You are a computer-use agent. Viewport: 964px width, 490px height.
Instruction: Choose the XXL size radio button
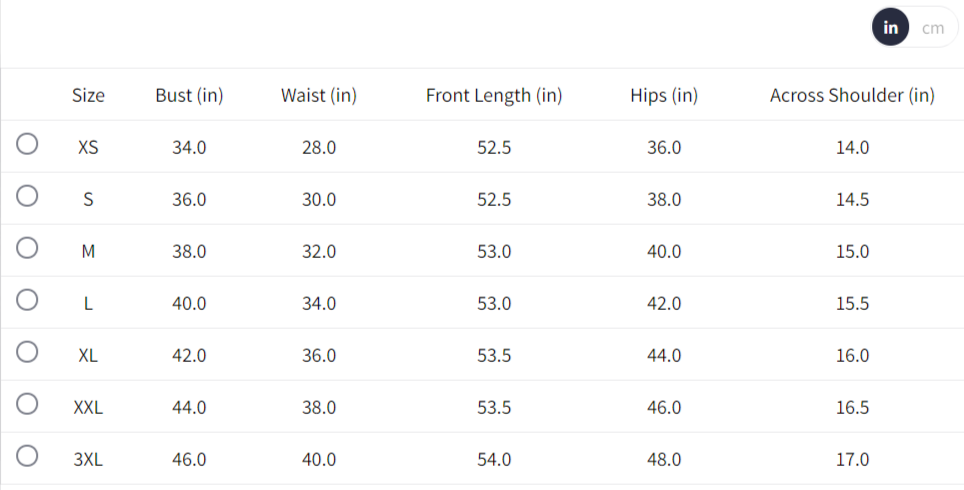coord(28,406)
